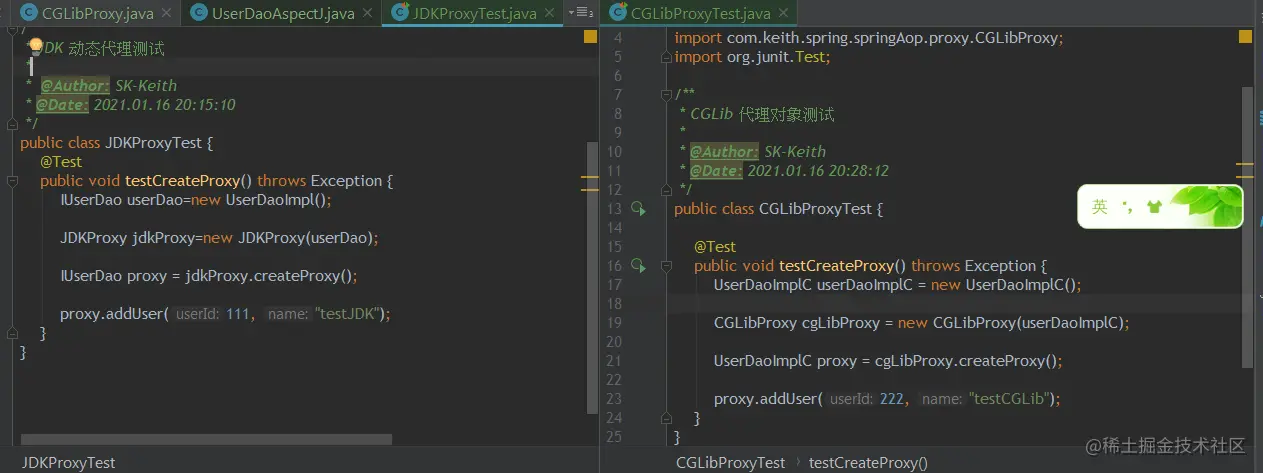1263x473 pixels.
Task: Click the right editor vertical scrollbar
Action: [1246, 226]
